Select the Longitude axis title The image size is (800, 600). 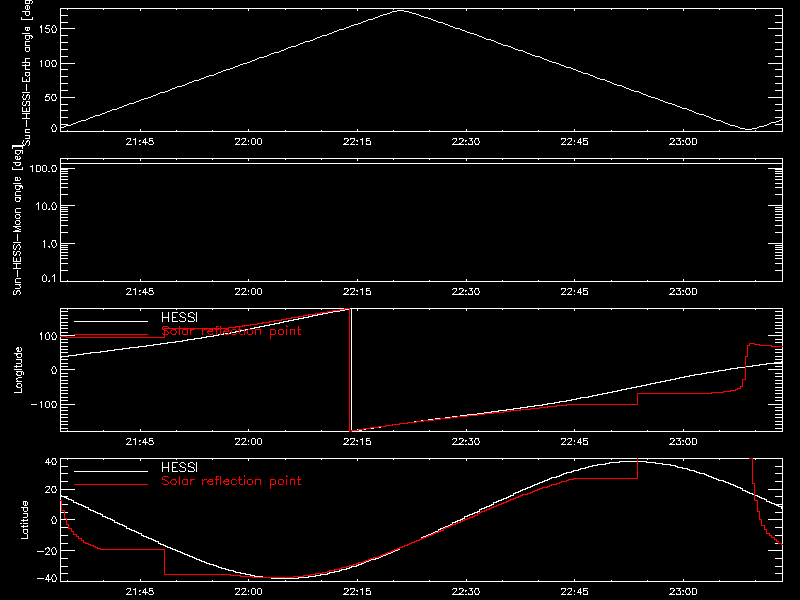click(x=18, y=370)
